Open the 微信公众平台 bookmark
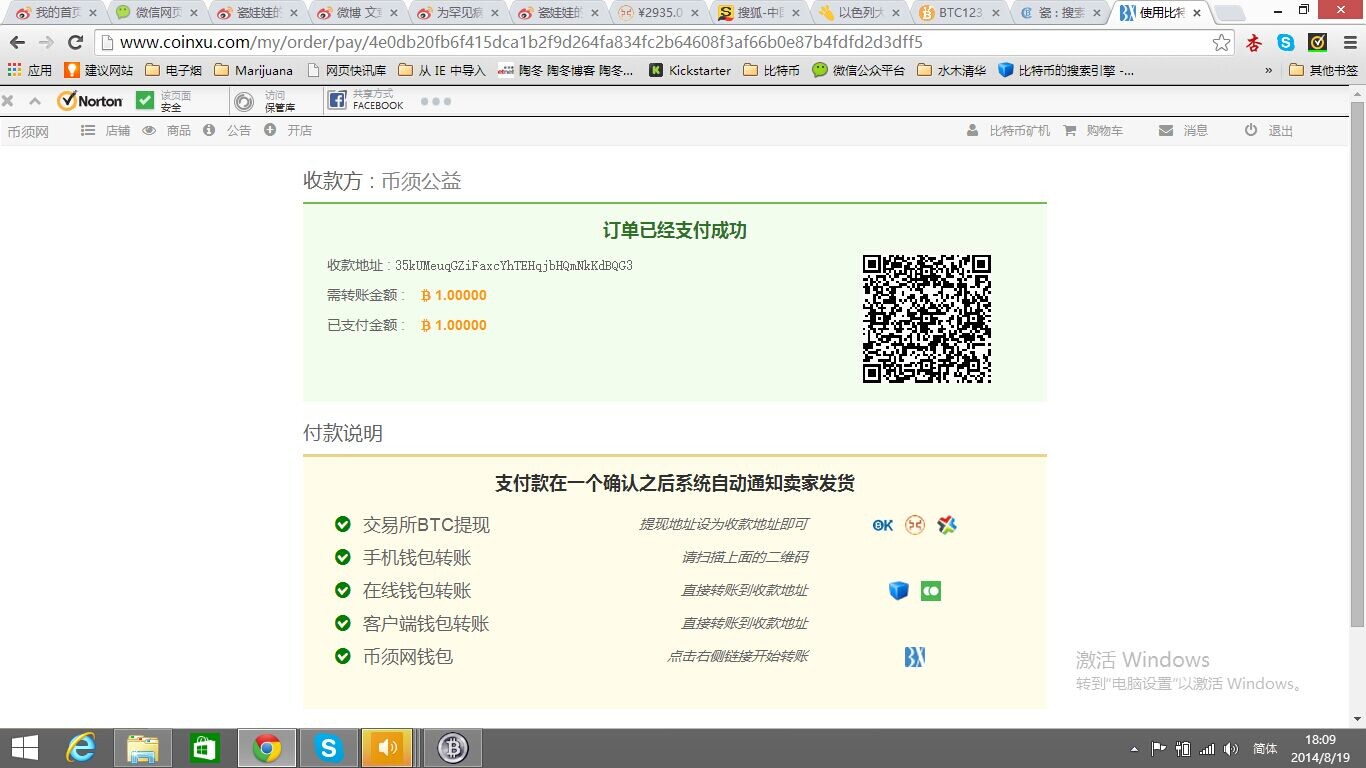The image size is (1366, 768). click(858, 70)
